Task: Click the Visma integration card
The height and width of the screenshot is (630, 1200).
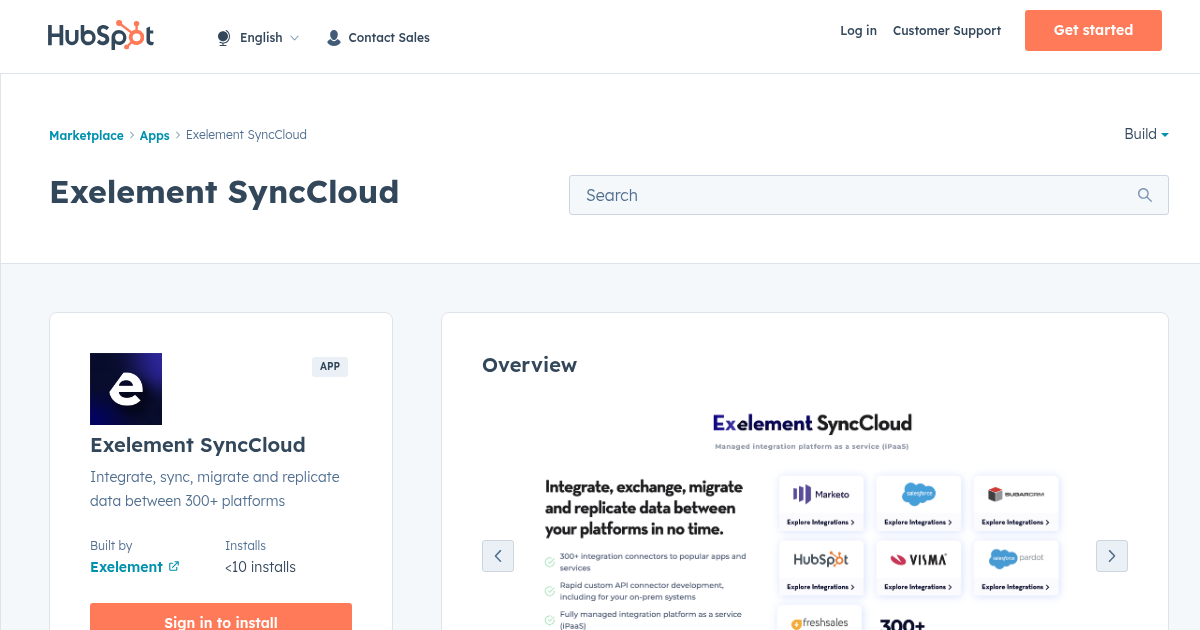Action: pos(918,568)
